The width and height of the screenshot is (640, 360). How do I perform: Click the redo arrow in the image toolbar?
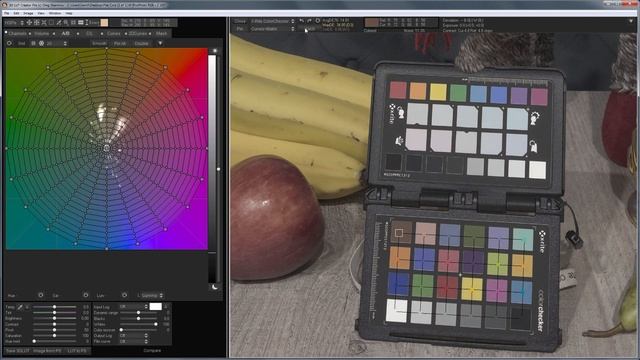(x=309, y=21)
